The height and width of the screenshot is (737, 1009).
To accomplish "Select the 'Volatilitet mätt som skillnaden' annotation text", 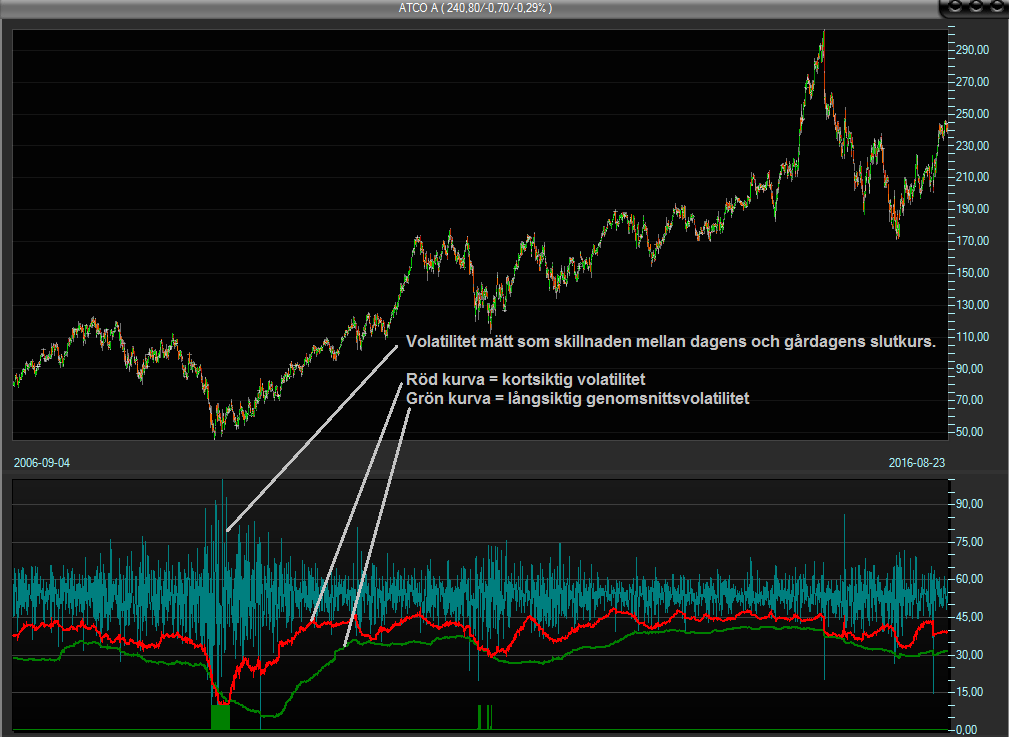I will (670, 342).
